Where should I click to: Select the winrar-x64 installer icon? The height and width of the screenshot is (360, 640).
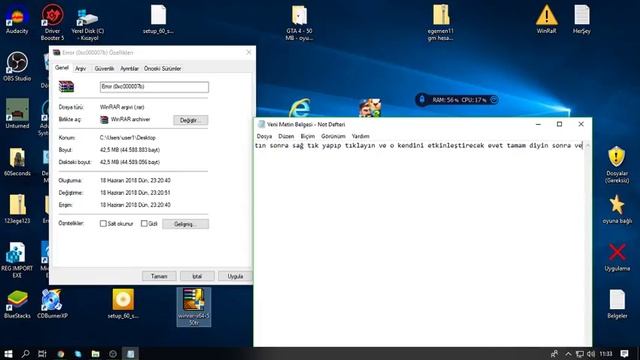tap(194, 307)
